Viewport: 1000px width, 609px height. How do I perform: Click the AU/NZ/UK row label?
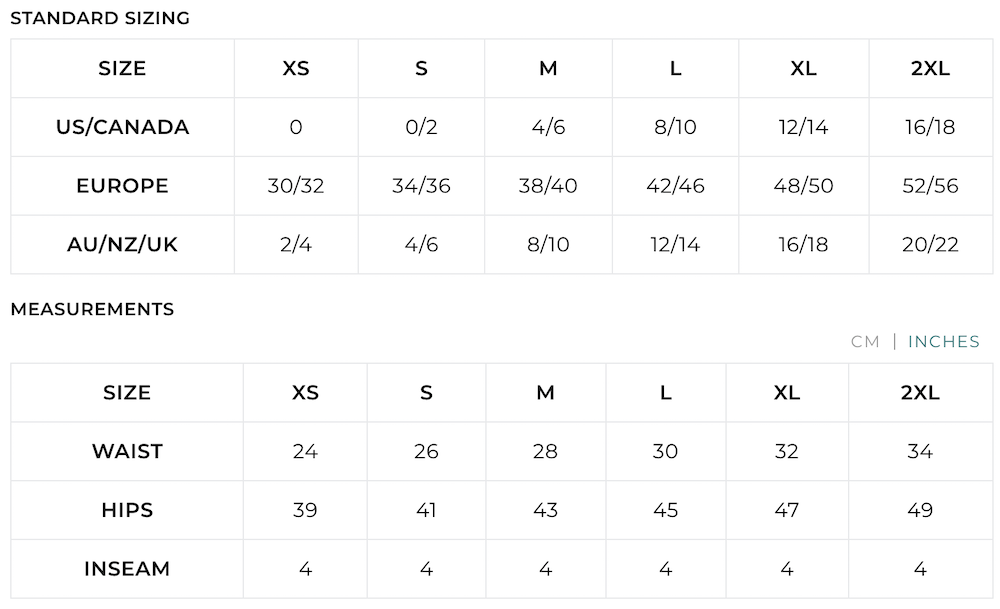122,244
